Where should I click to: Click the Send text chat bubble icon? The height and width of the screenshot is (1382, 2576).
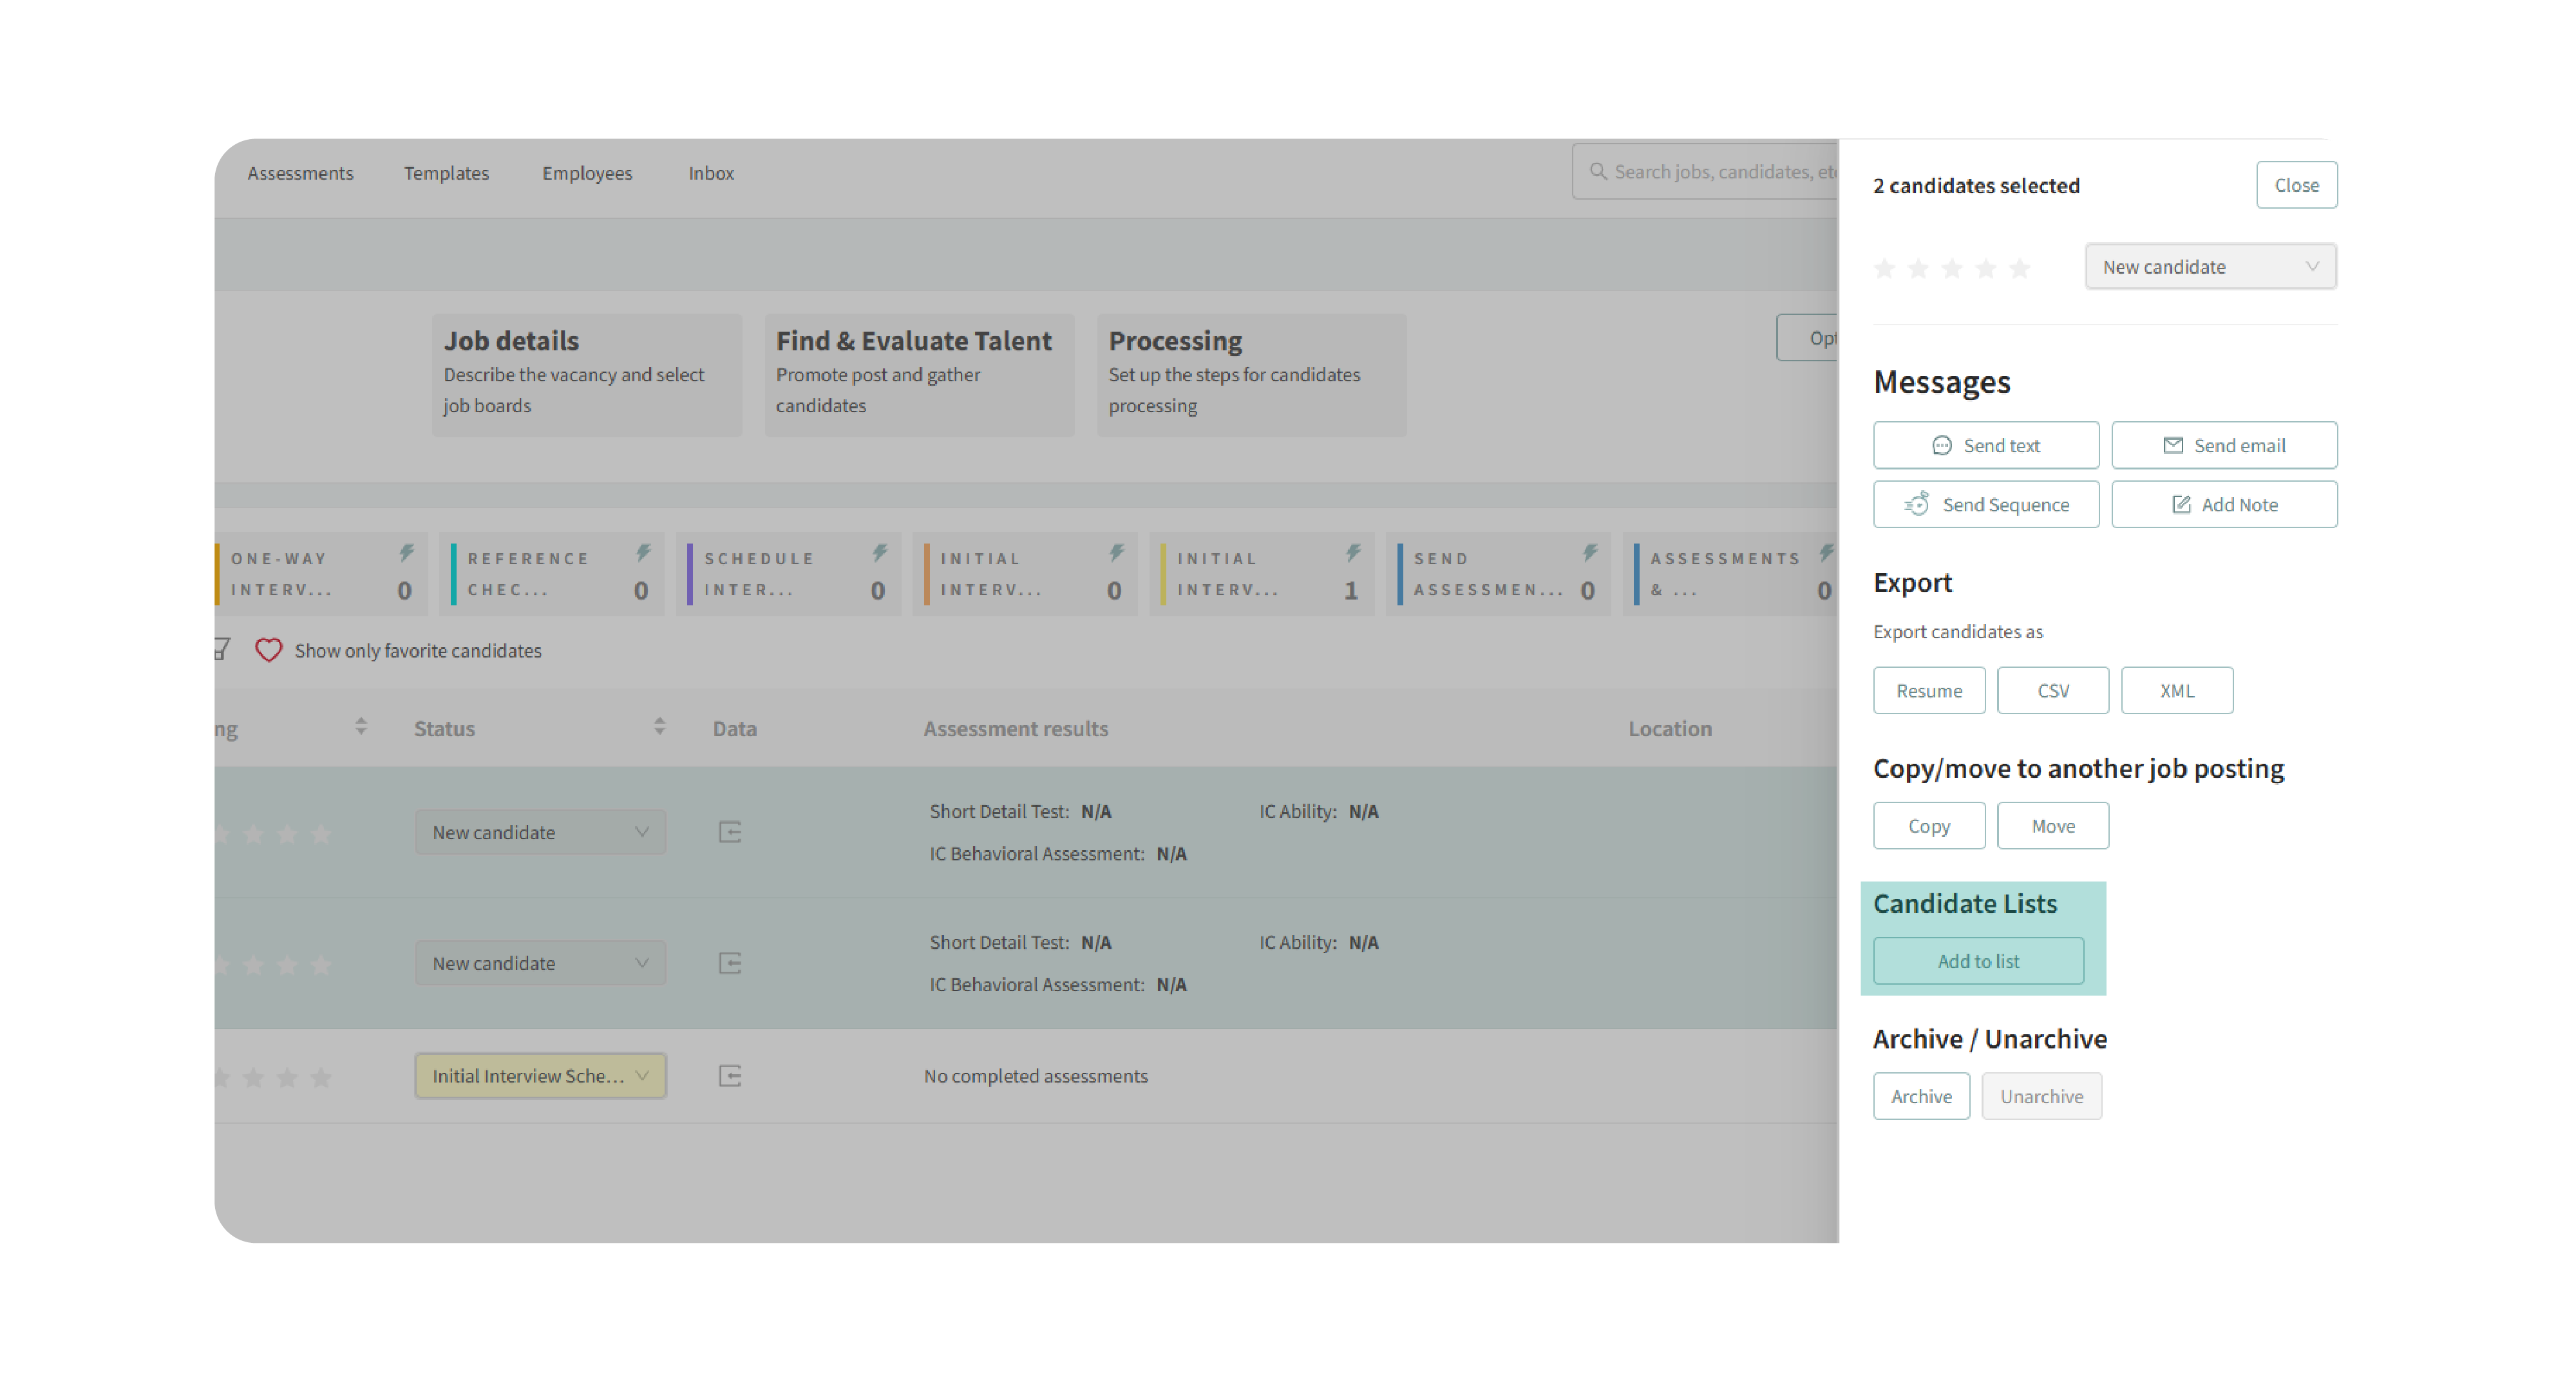[1941, 445]
